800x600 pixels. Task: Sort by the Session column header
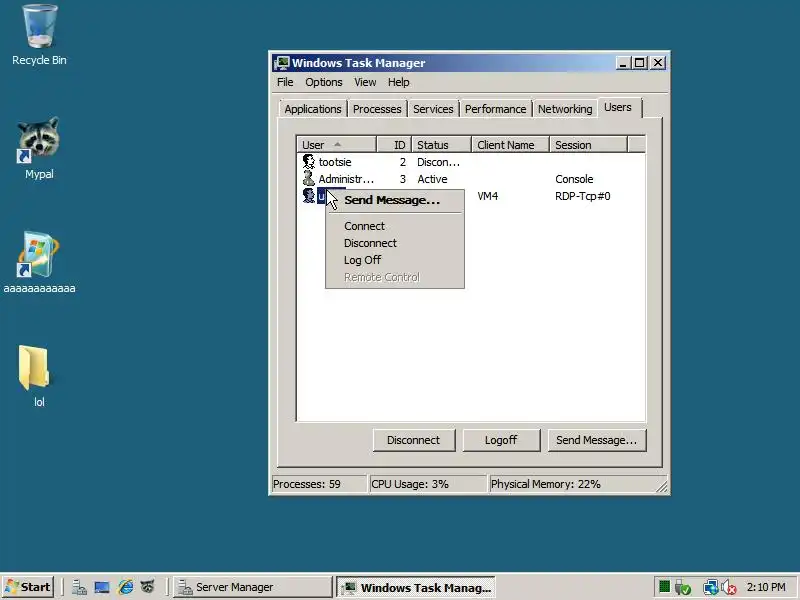(x=588, y=145)
